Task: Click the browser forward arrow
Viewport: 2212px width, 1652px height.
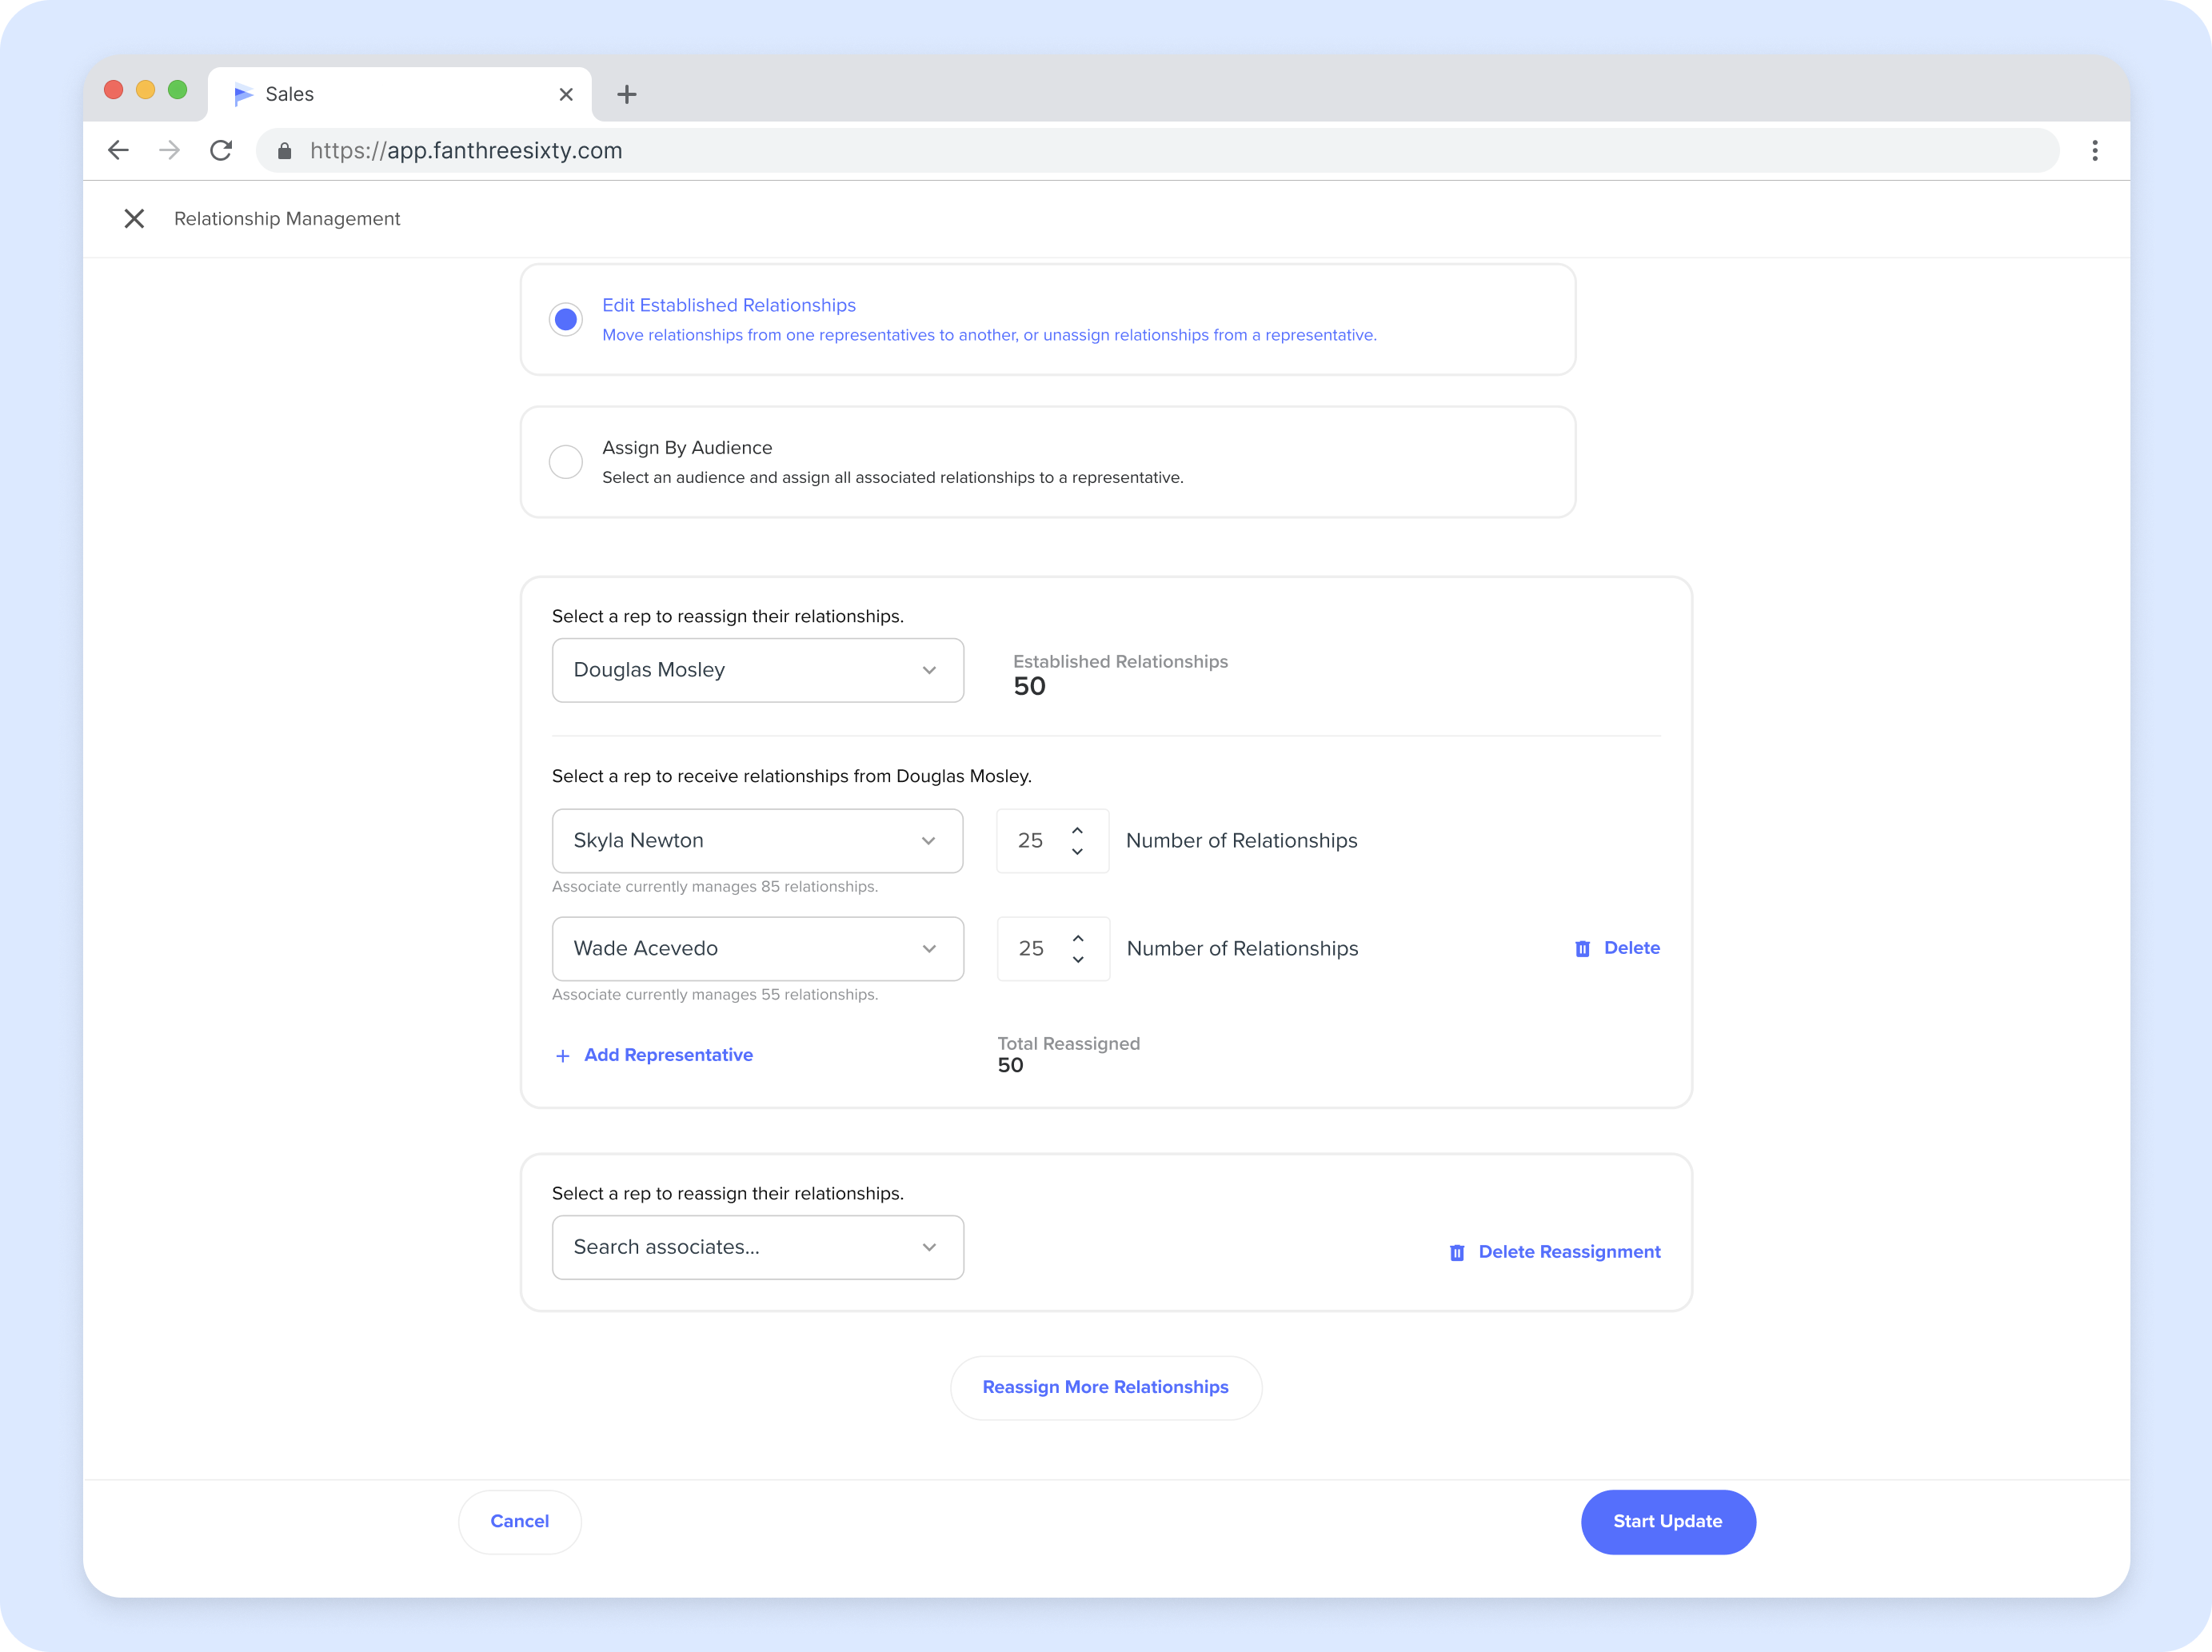Action: [170, 150]
